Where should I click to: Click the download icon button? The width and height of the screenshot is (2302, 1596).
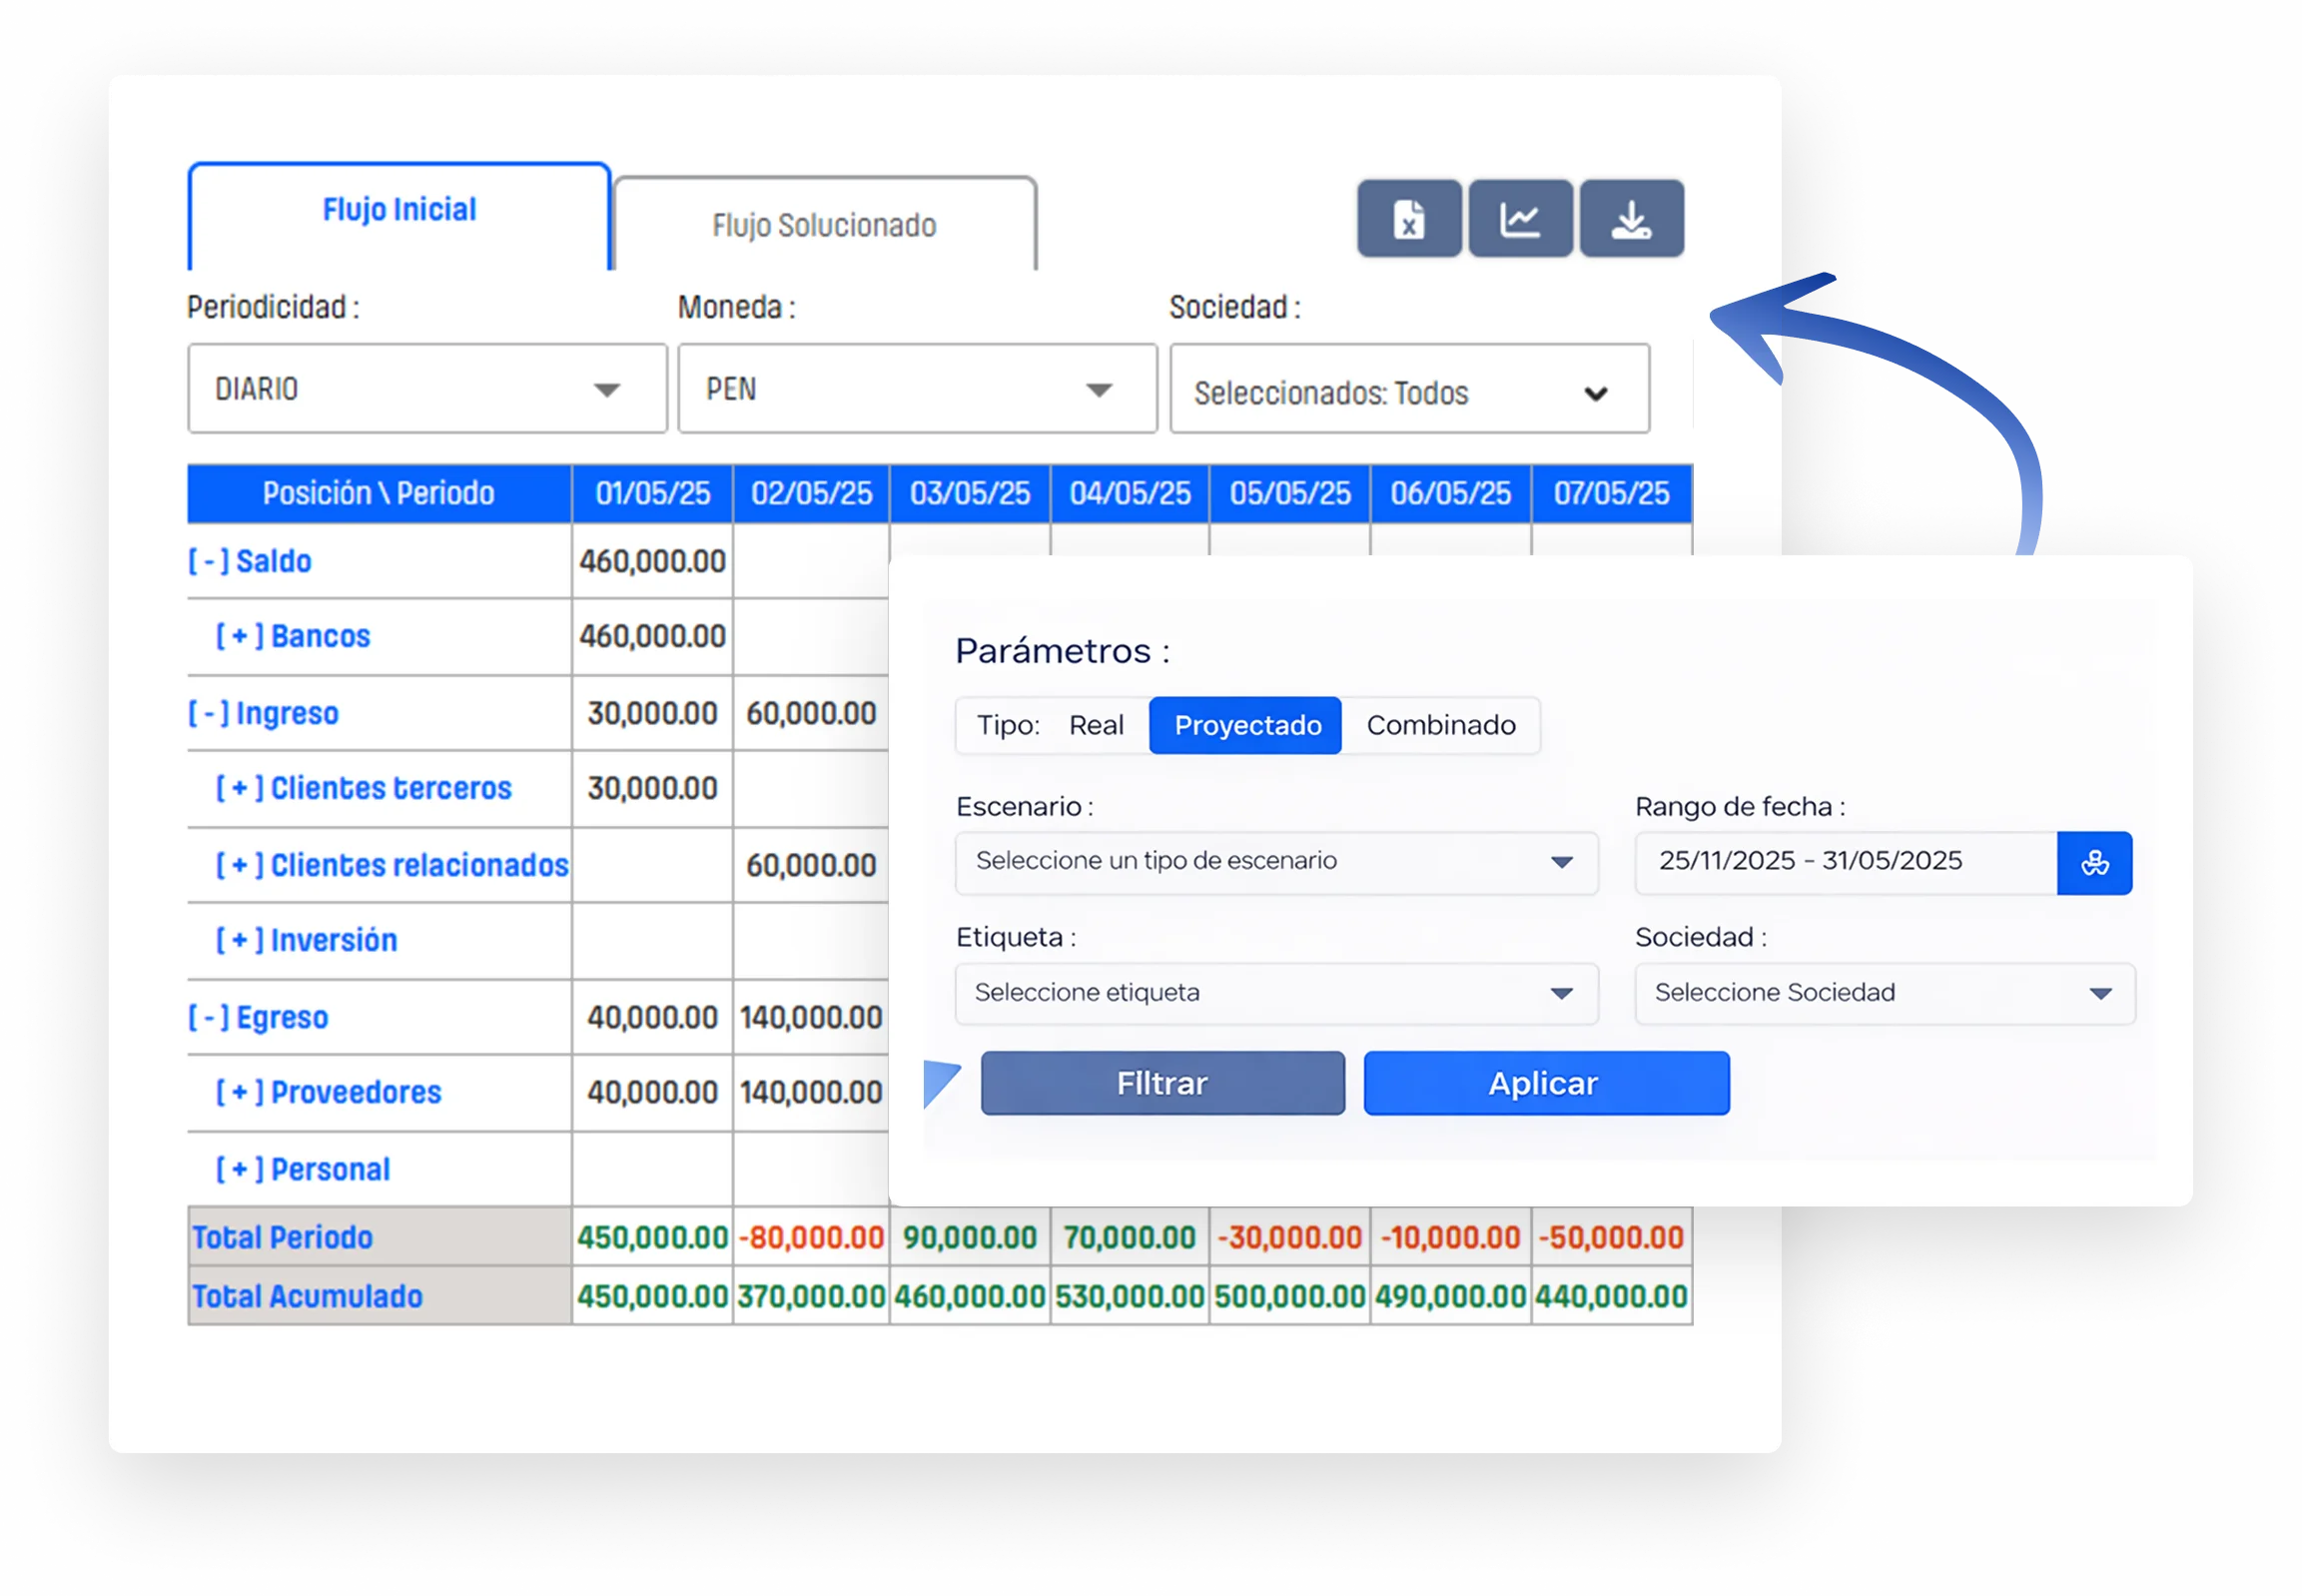click(1631, 219)
